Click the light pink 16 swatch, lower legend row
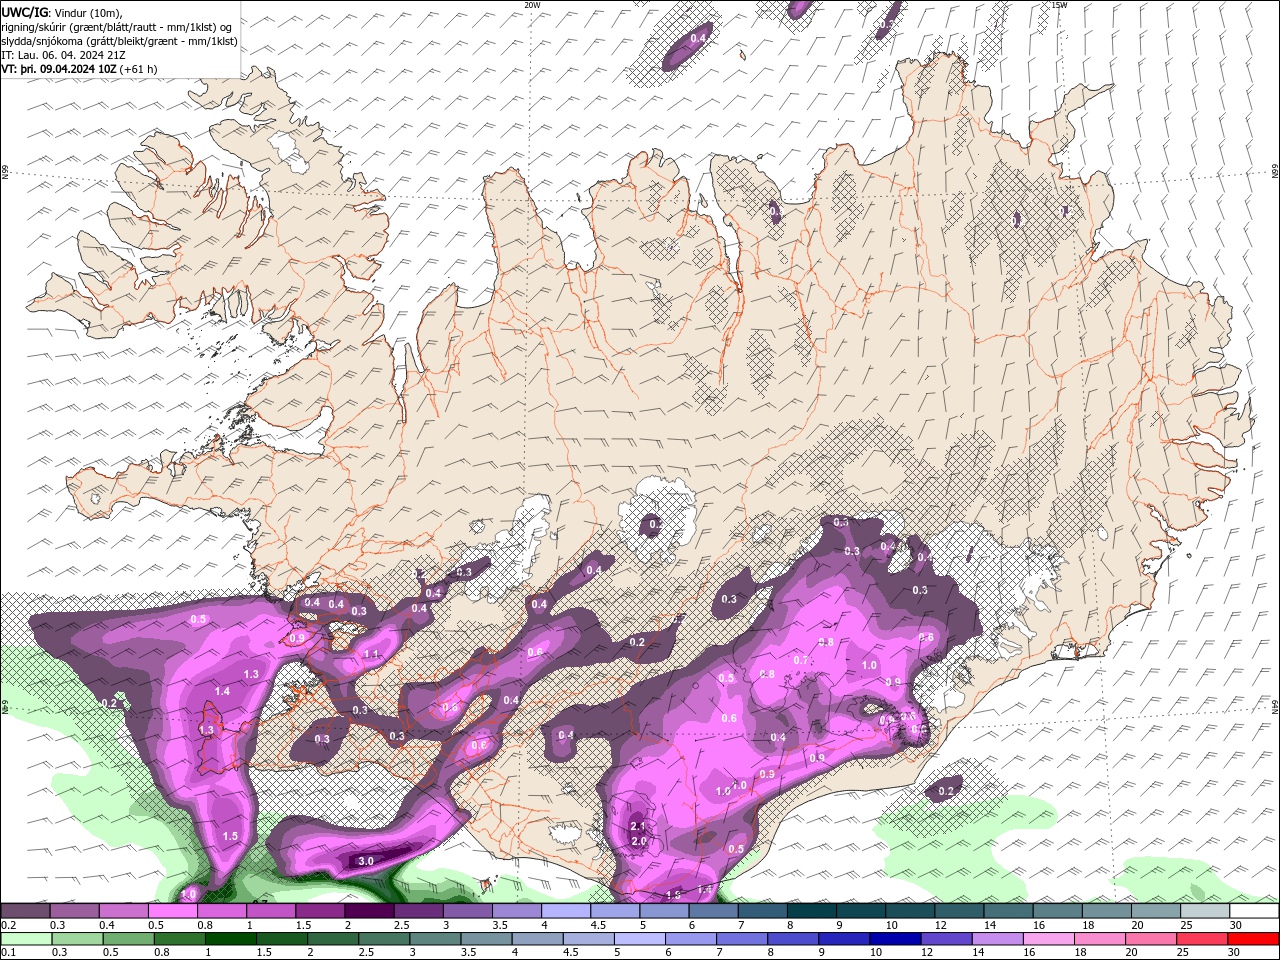The height and width of the screenshot is (960, 1280). point(1049,939)
